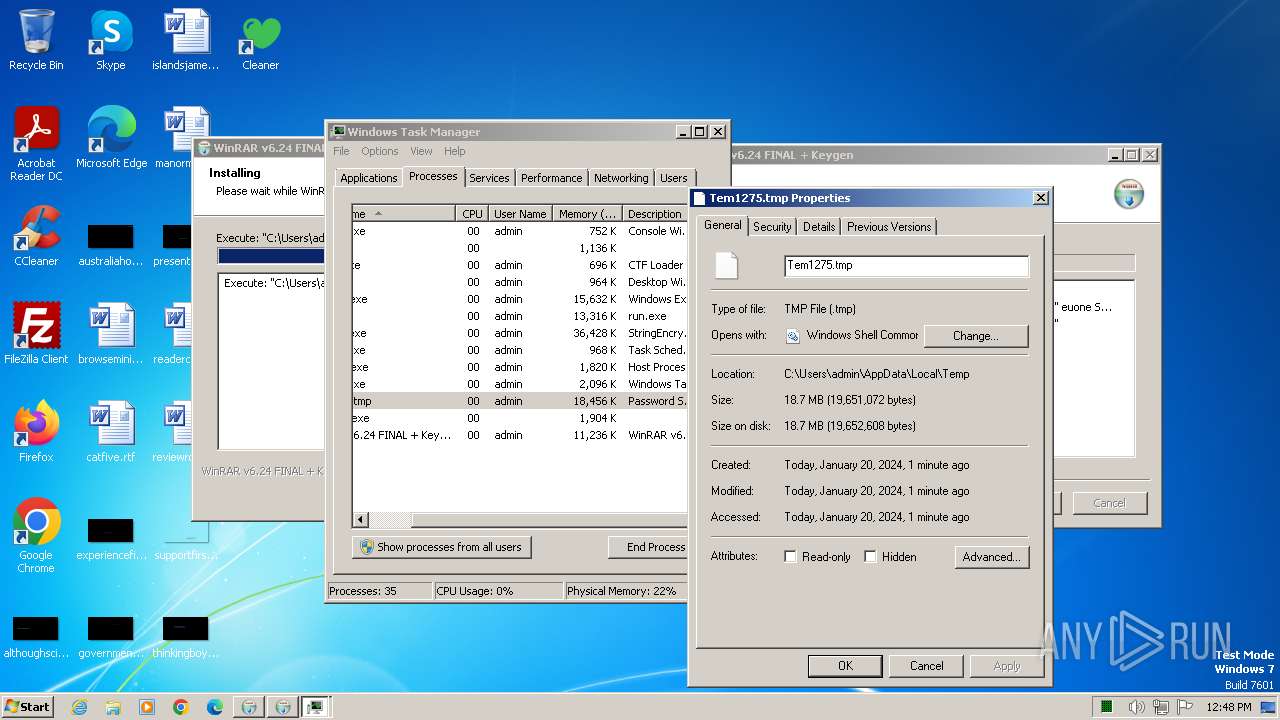Open the governmen desktop file
The image size is (1280, 720).
click(111, 637)
